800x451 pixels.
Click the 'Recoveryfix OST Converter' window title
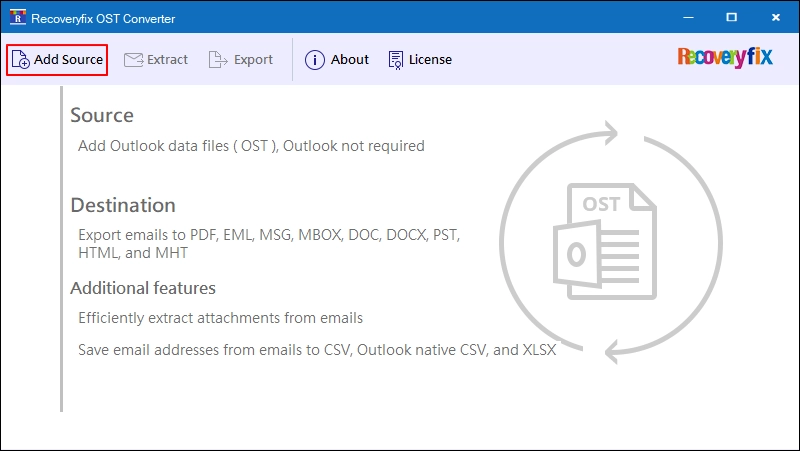103,18
